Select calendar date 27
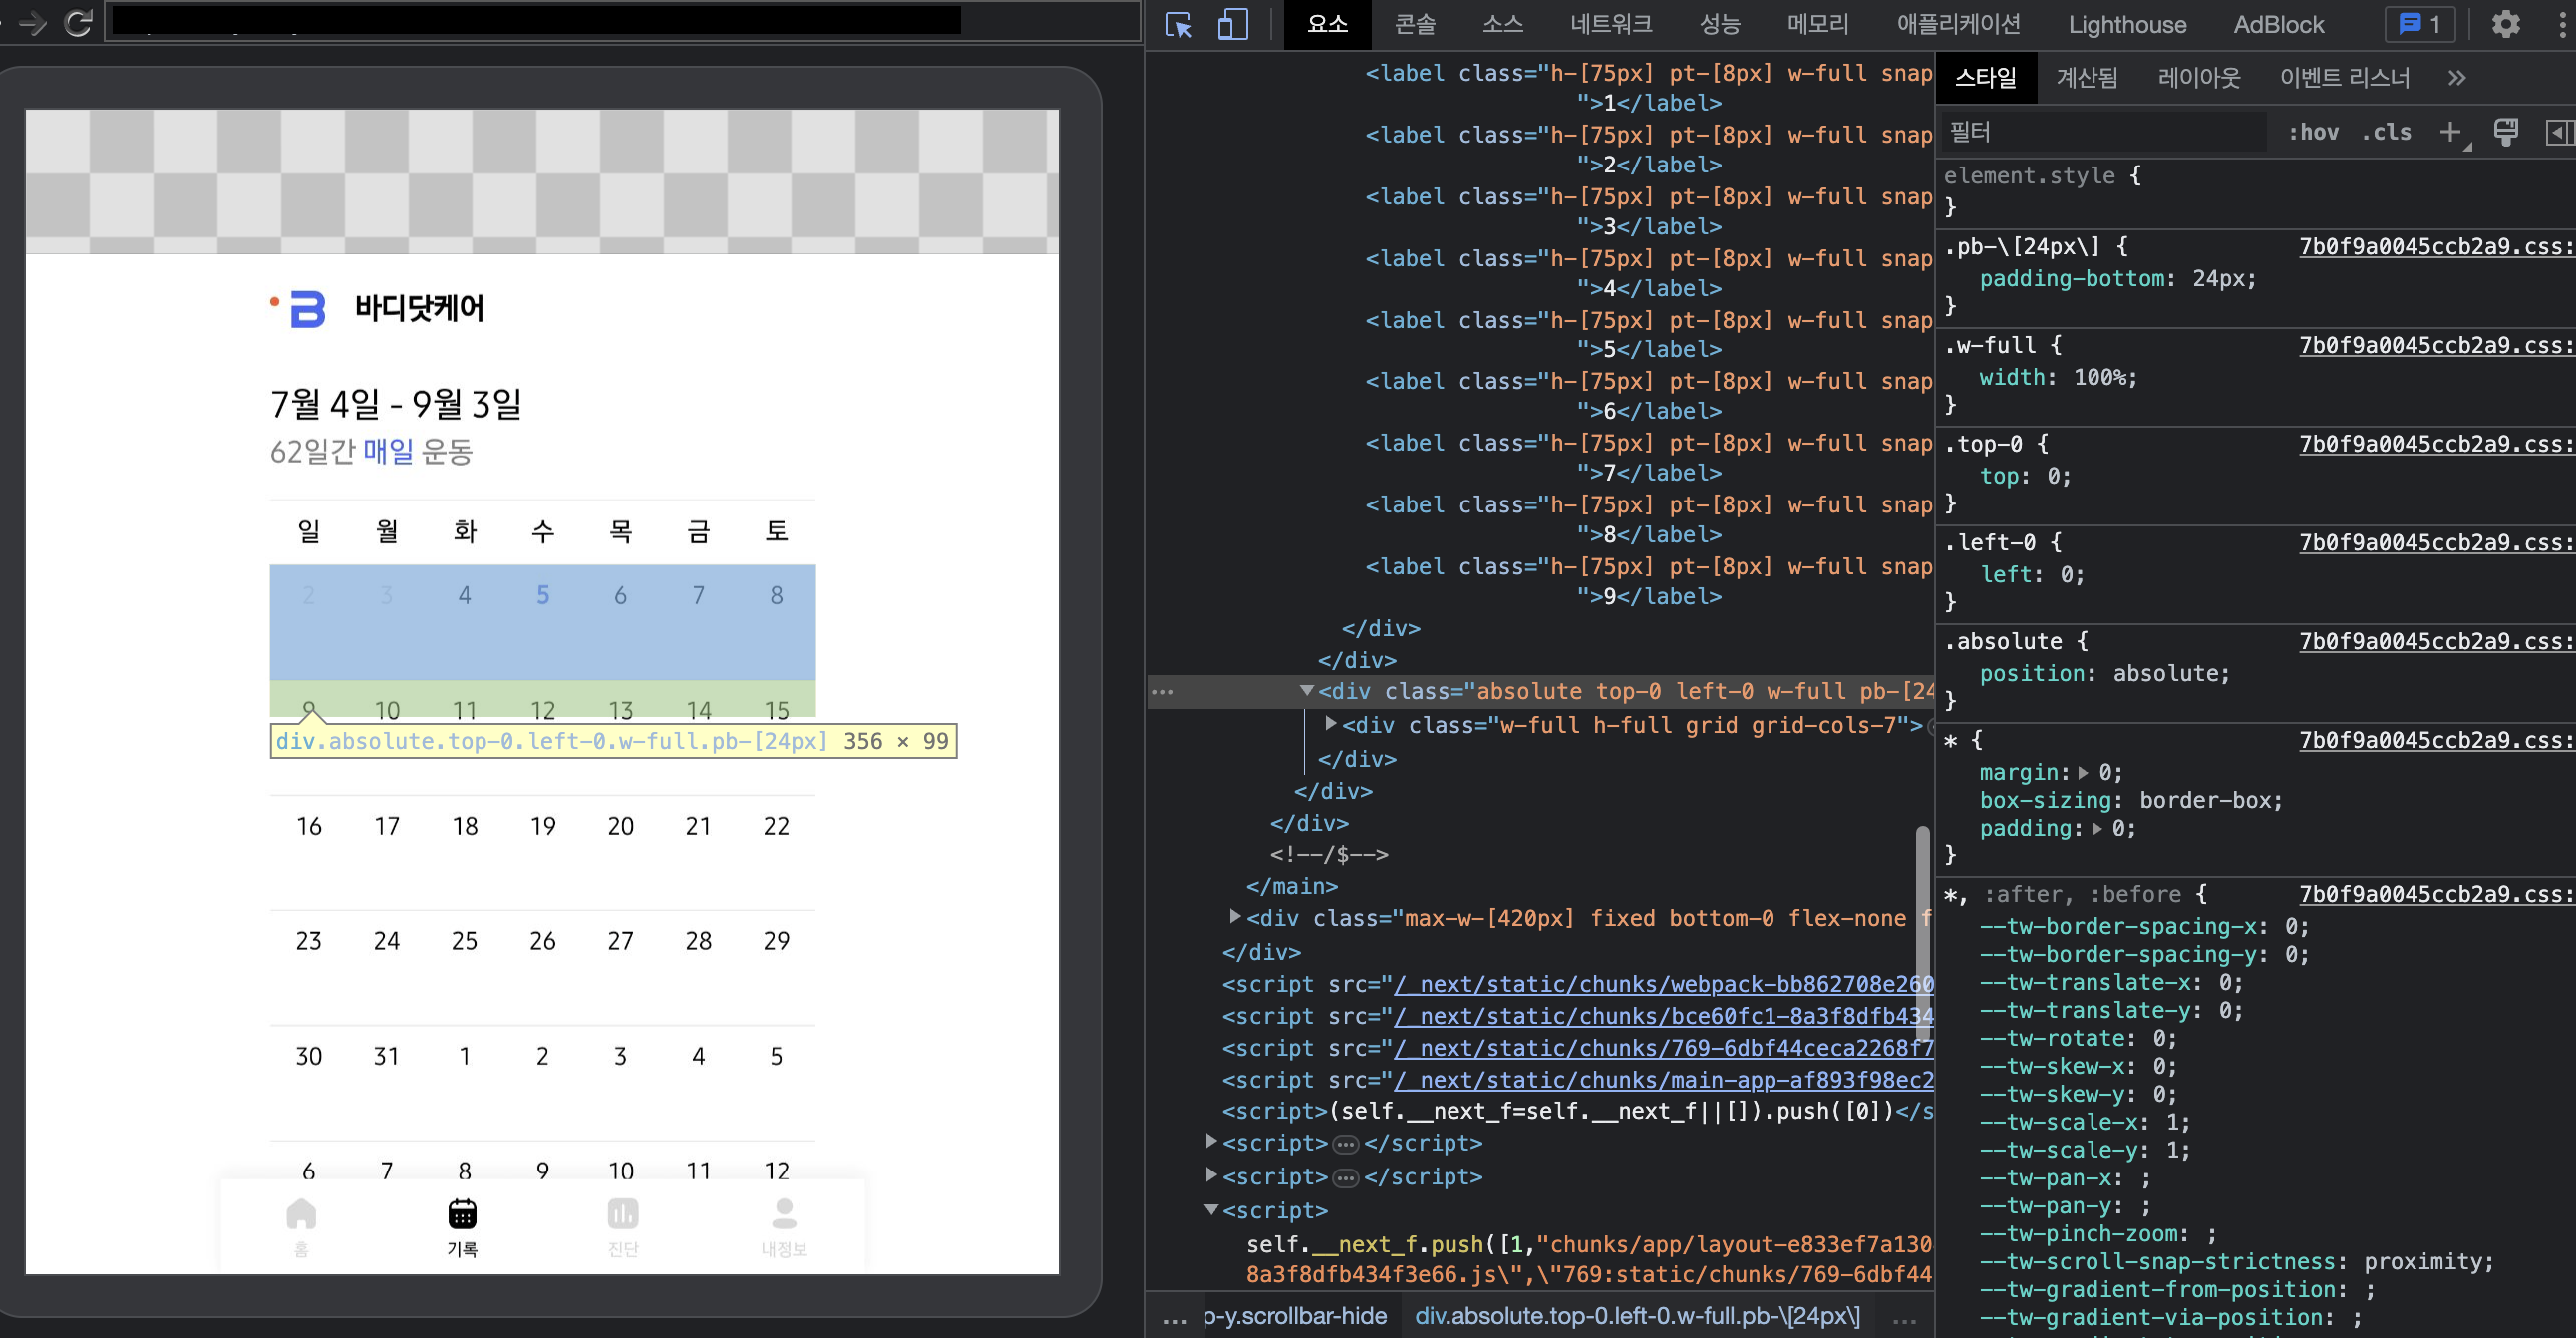2576x1338 pixels. click(621, 941)
